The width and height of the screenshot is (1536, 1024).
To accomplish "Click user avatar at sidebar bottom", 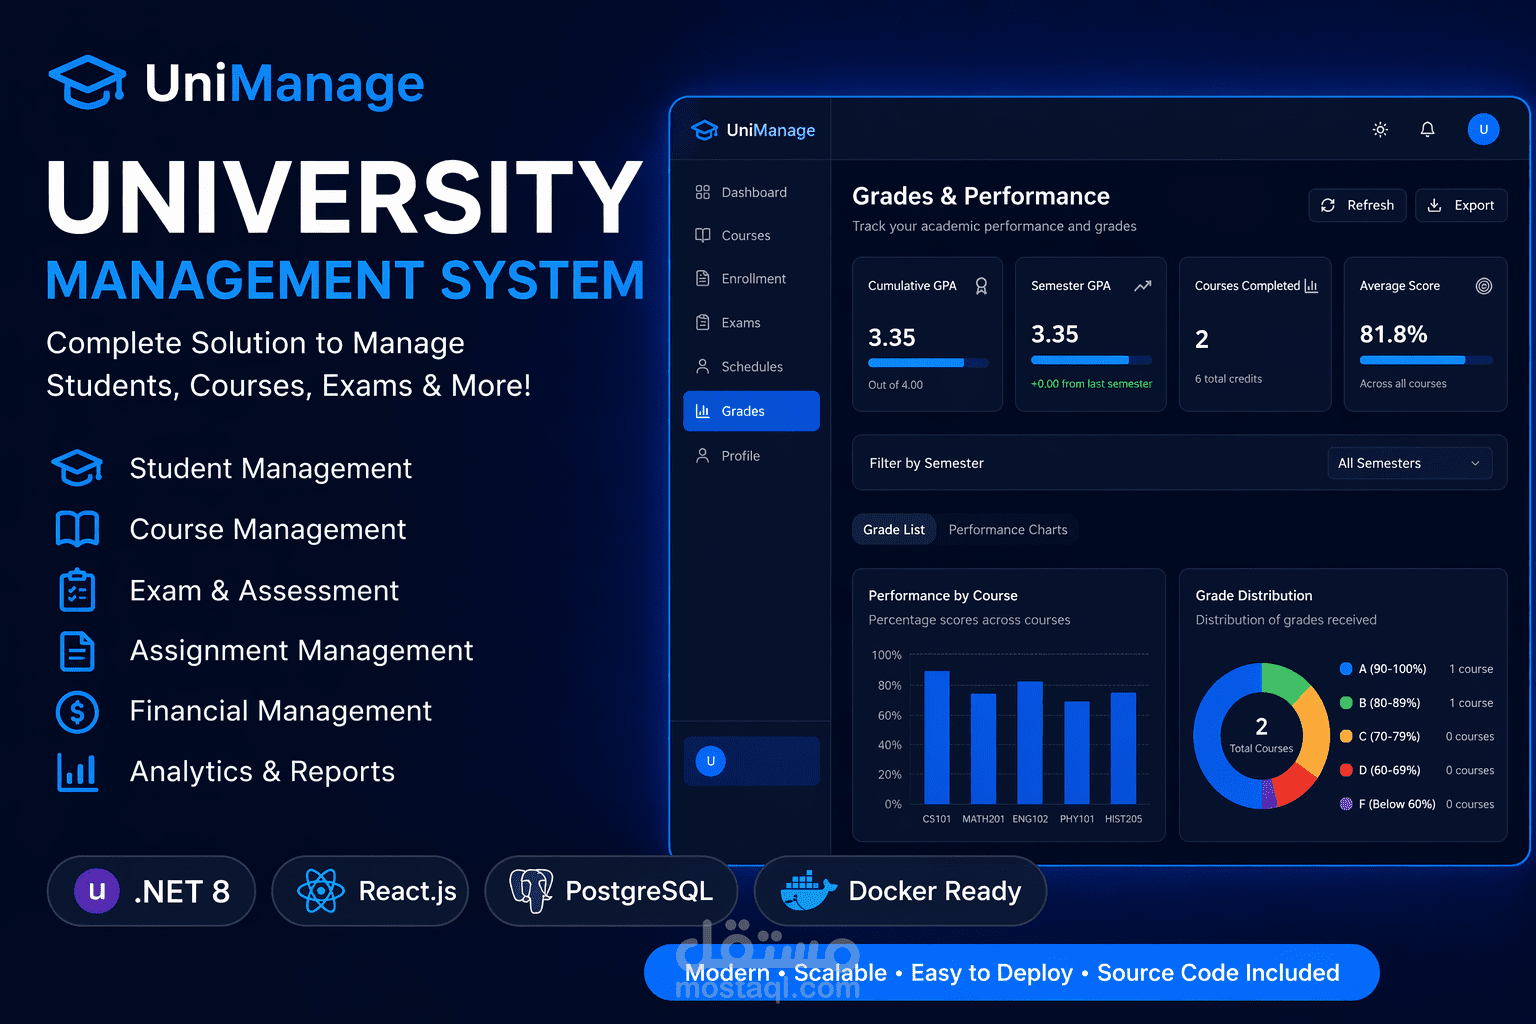I will click(x=711, y=761).
